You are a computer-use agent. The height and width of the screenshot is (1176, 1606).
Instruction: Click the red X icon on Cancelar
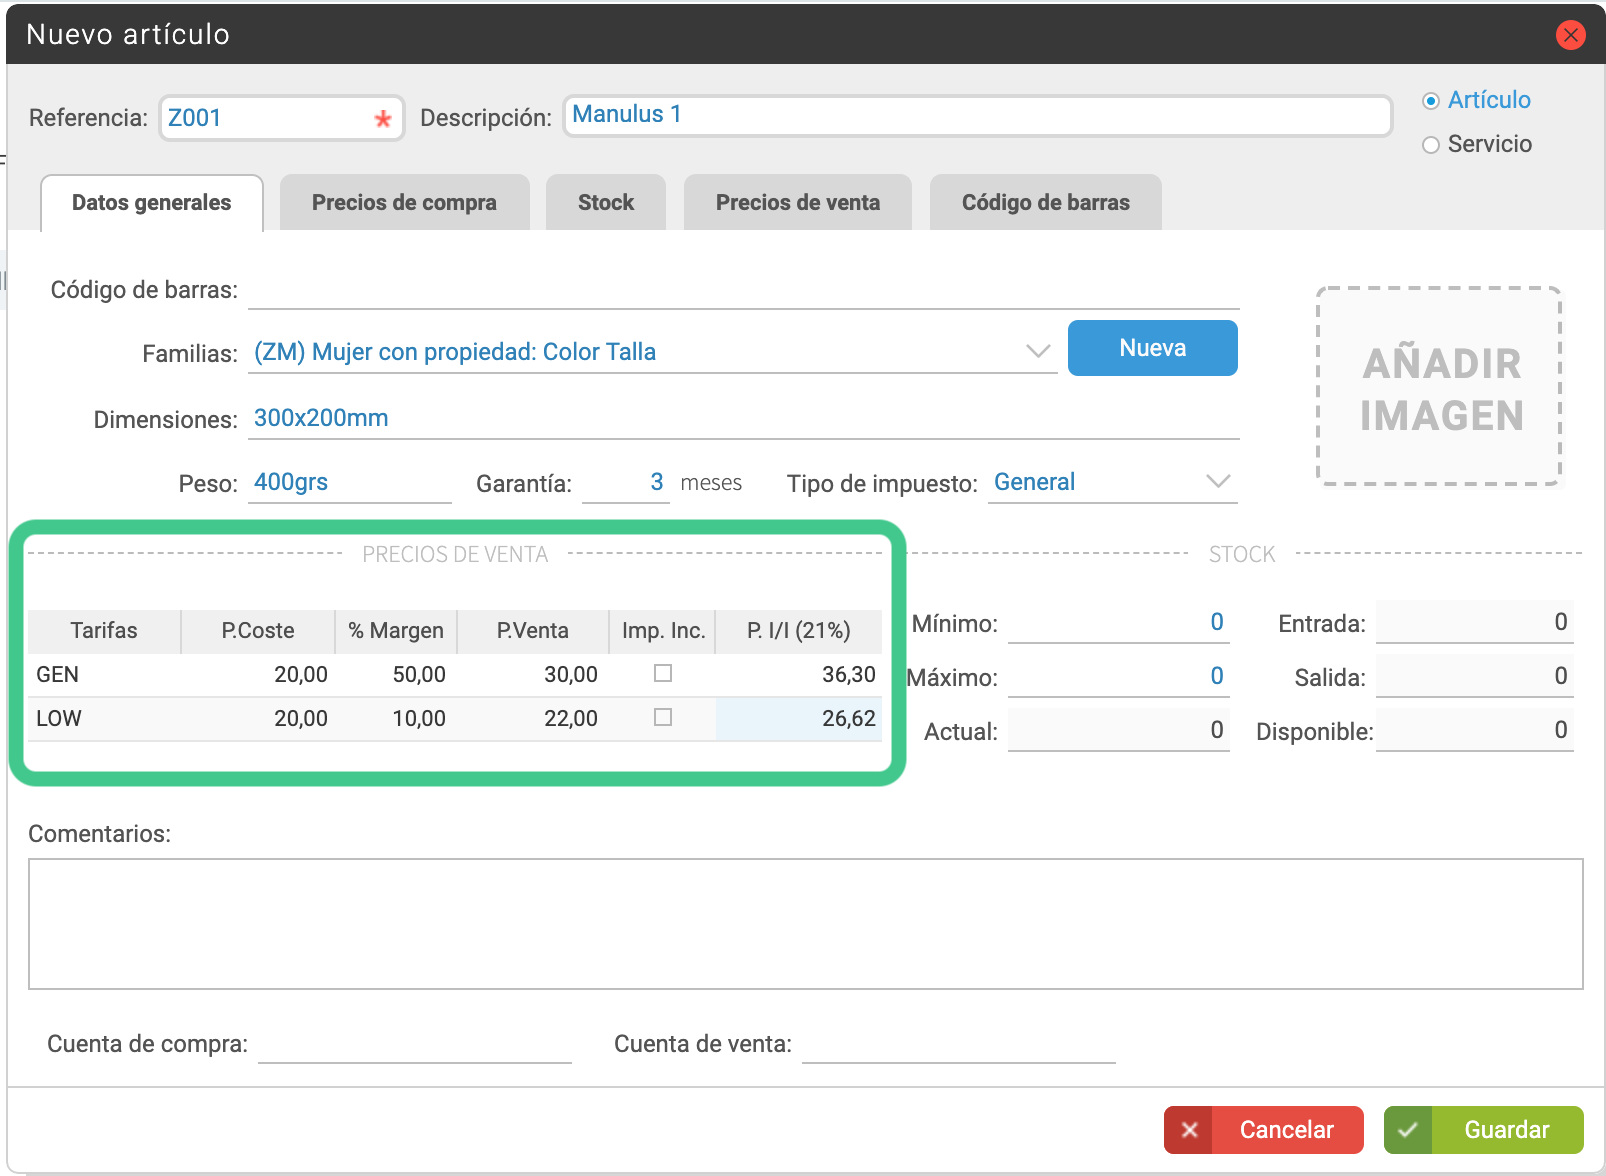click(1189, 1130)
